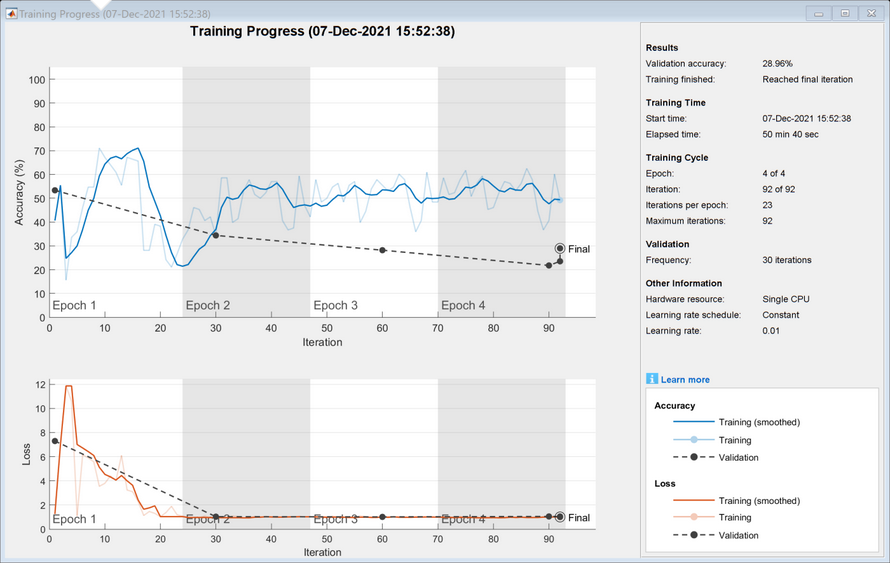Viewport: 890px width, 563px height.
Task: Click the Validation legend marker under Accuracy
Action: pyautogui.click(x=694, y=457)
